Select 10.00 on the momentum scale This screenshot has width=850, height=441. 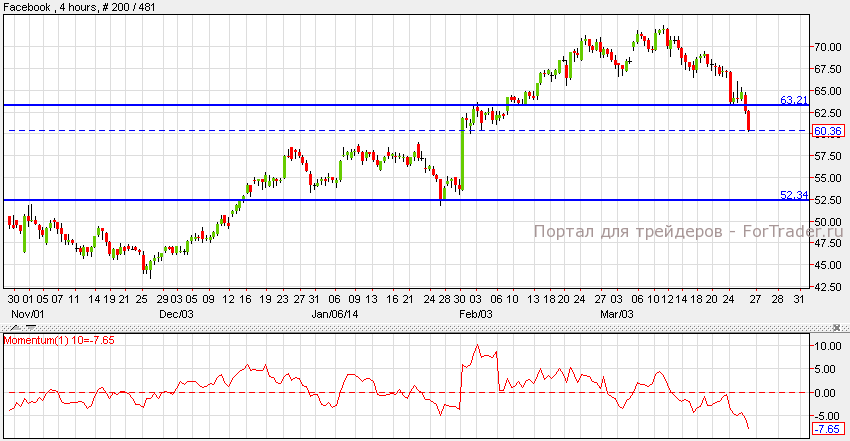click(826, 346)
